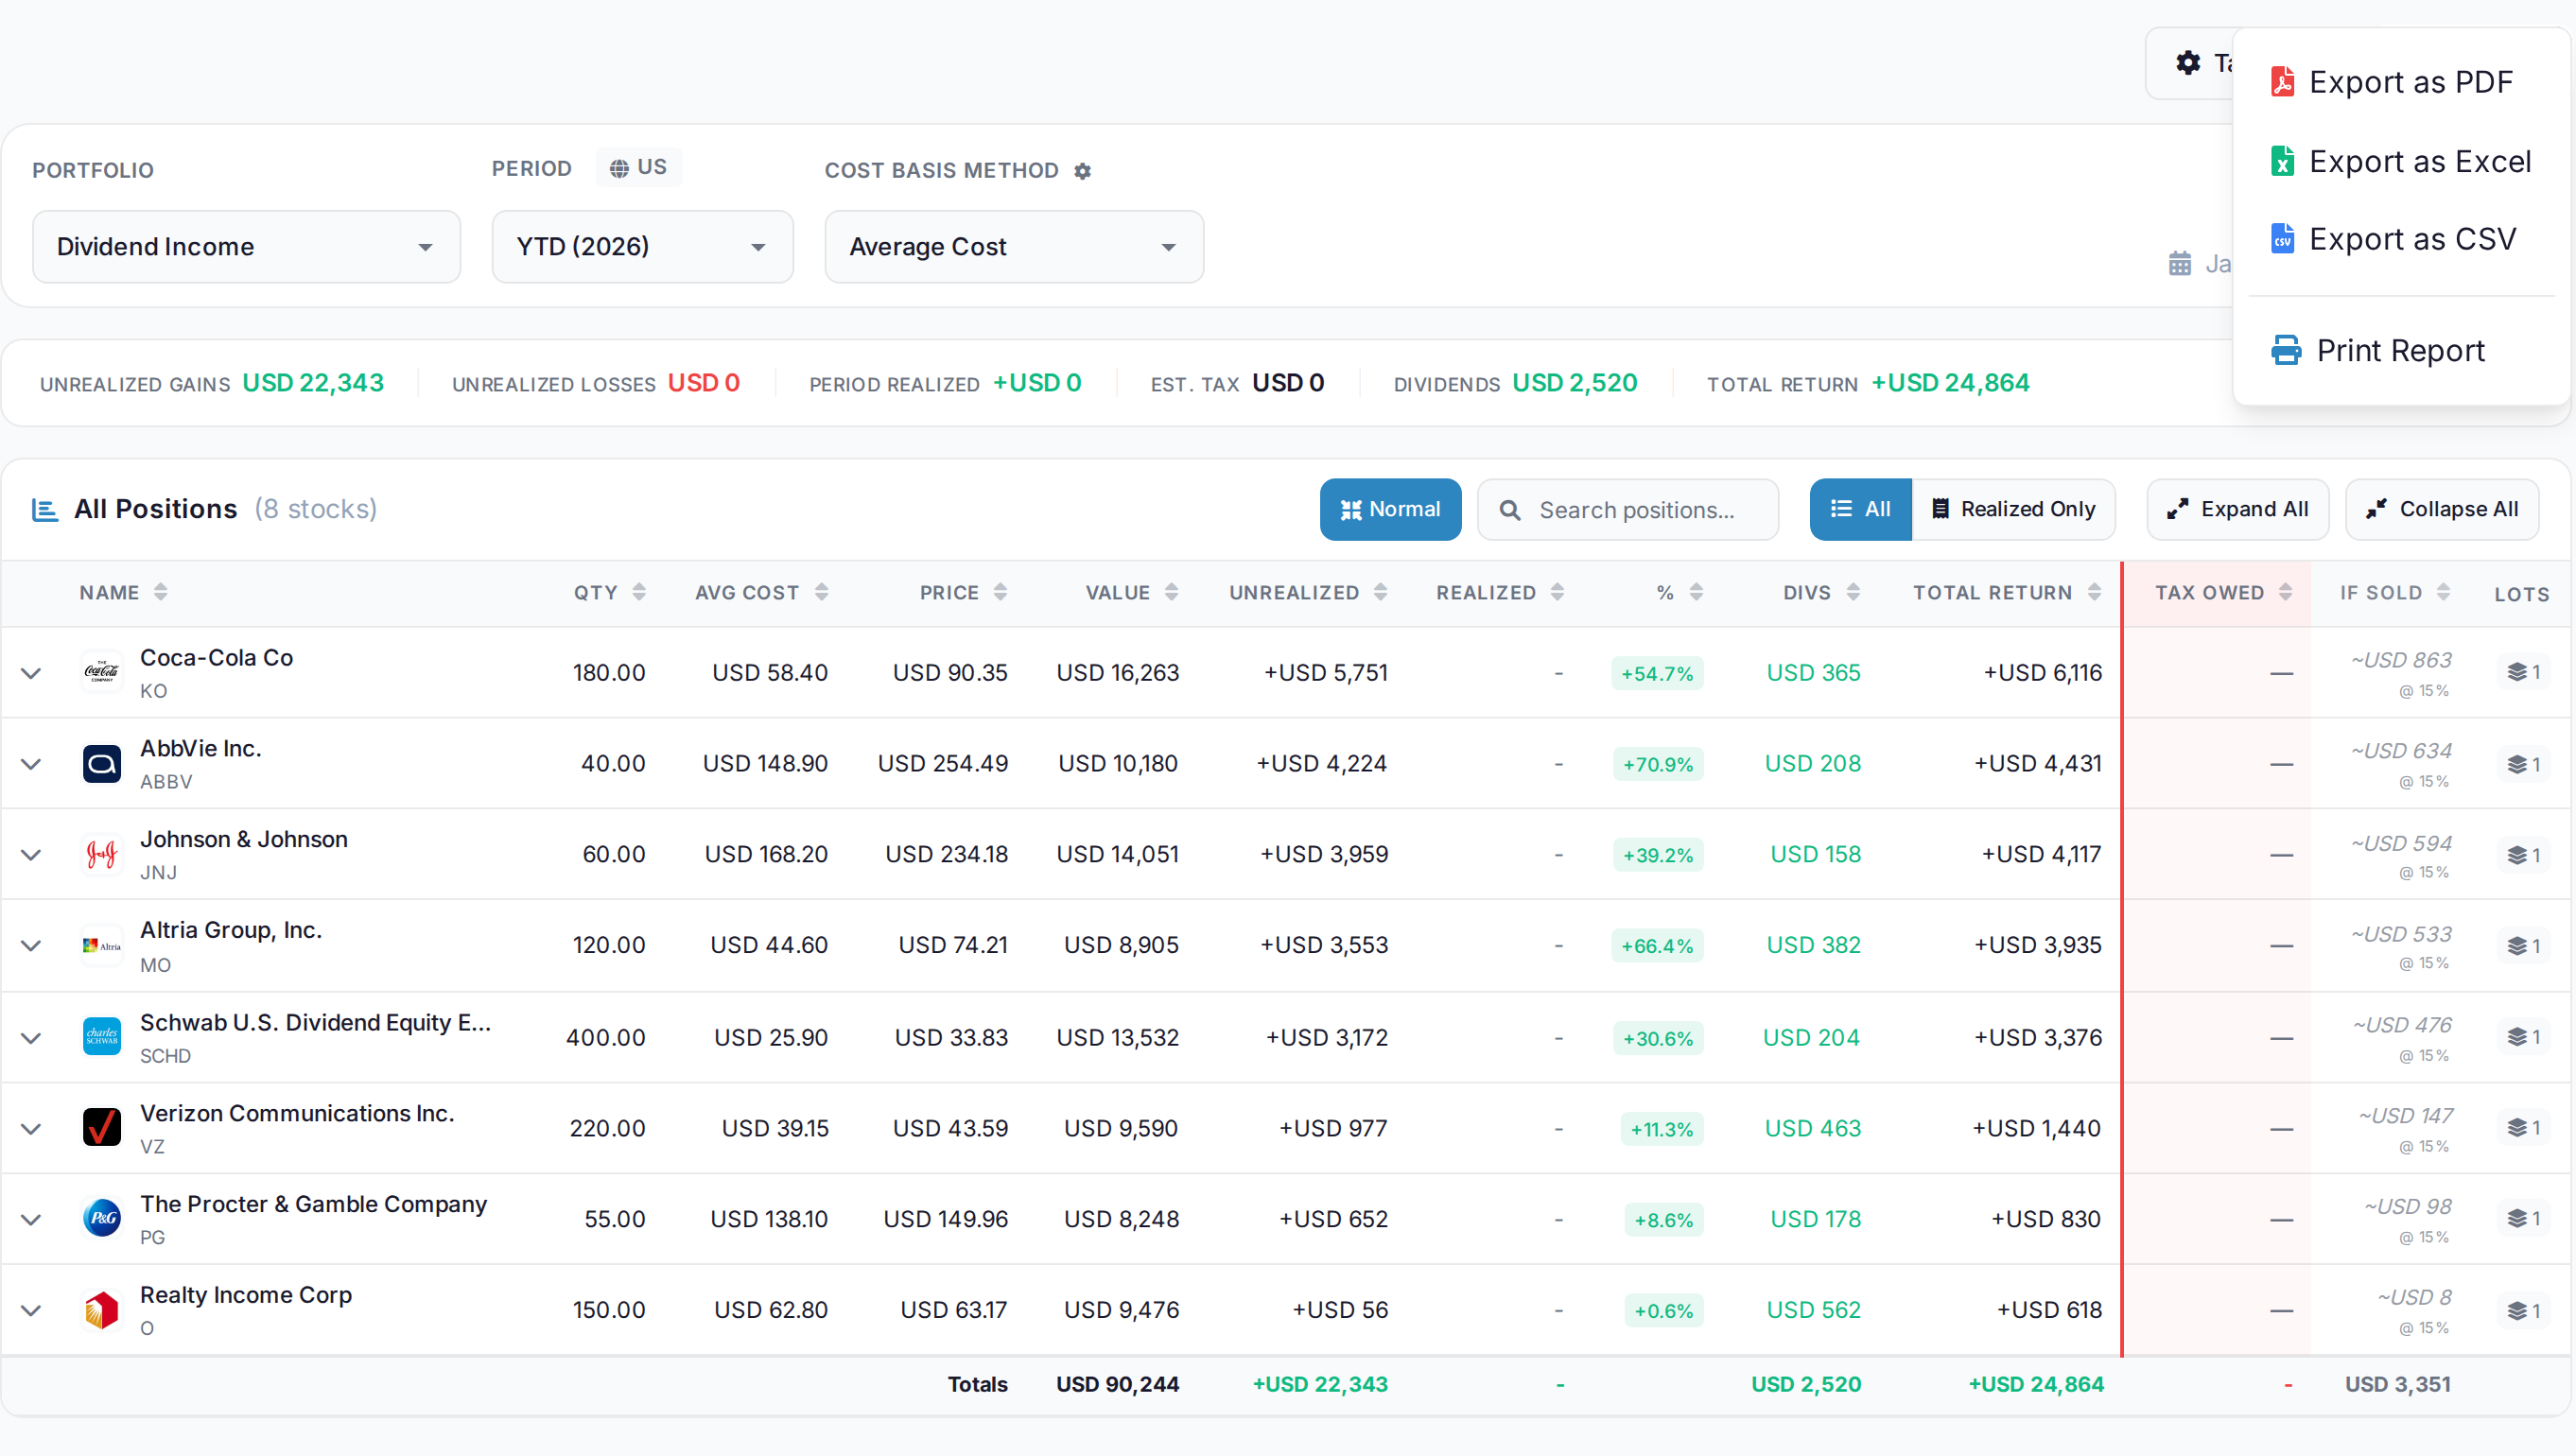
Task: Click the LOTS column header
Action: [x=2521, y=594]
